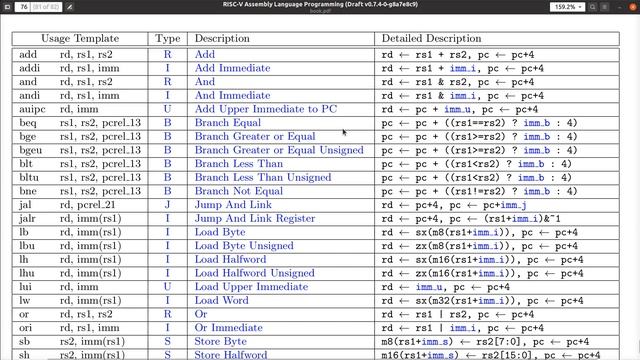The height and width of the screenshot is (360, 640).
Task: Click the 'auipc' instruction name
Action: click(x=32, y=109)
